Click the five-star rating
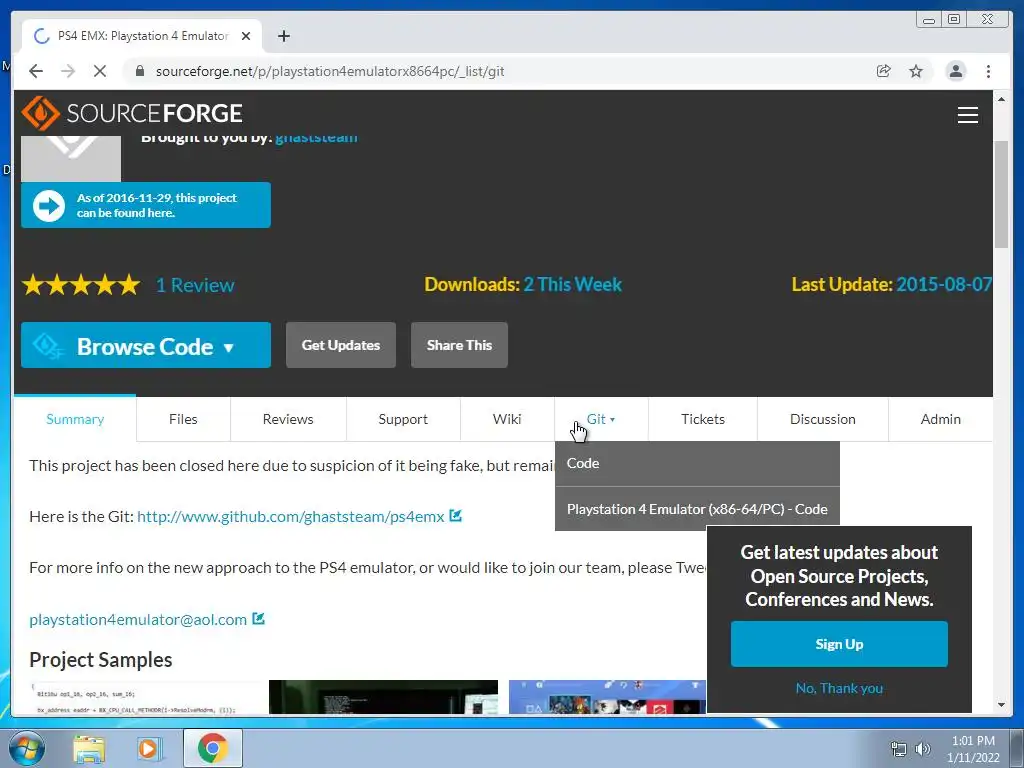Viewport: 1024px width, 768px height. [x=81, y=285]
